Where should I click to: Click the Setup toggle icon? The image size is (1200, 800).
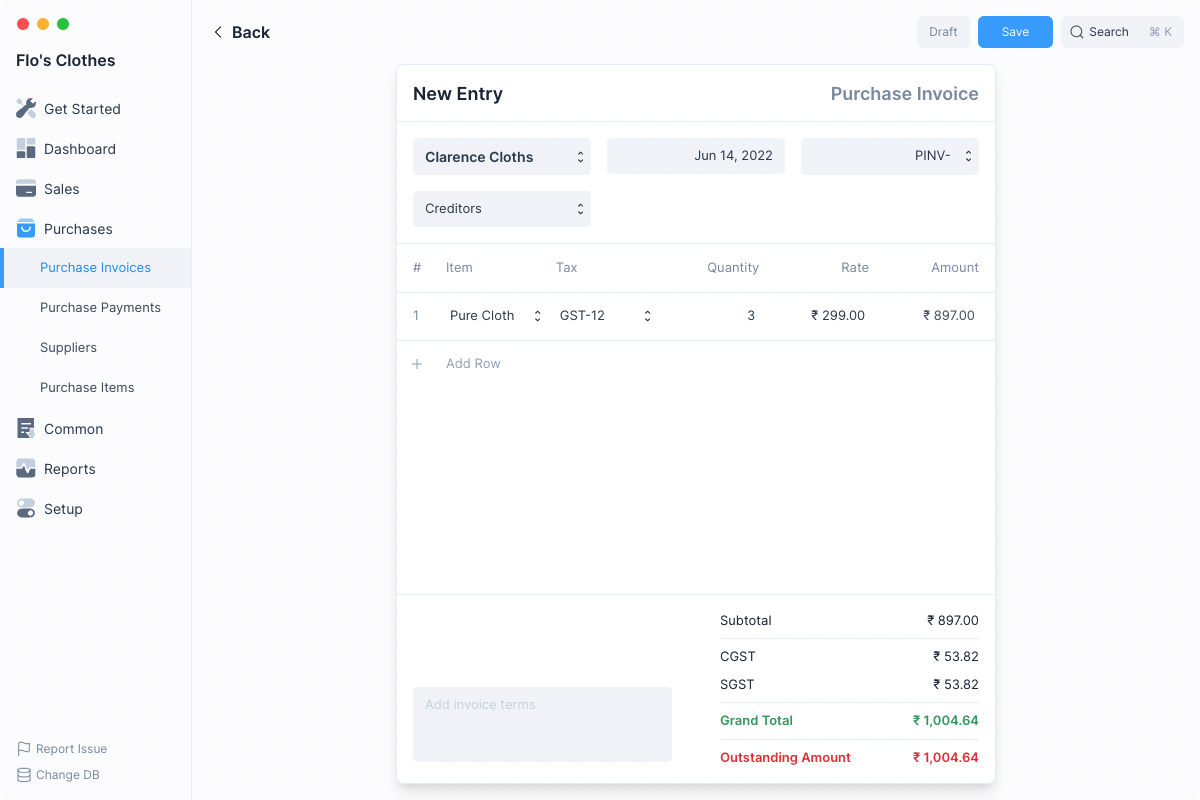[x=26, y=508]
